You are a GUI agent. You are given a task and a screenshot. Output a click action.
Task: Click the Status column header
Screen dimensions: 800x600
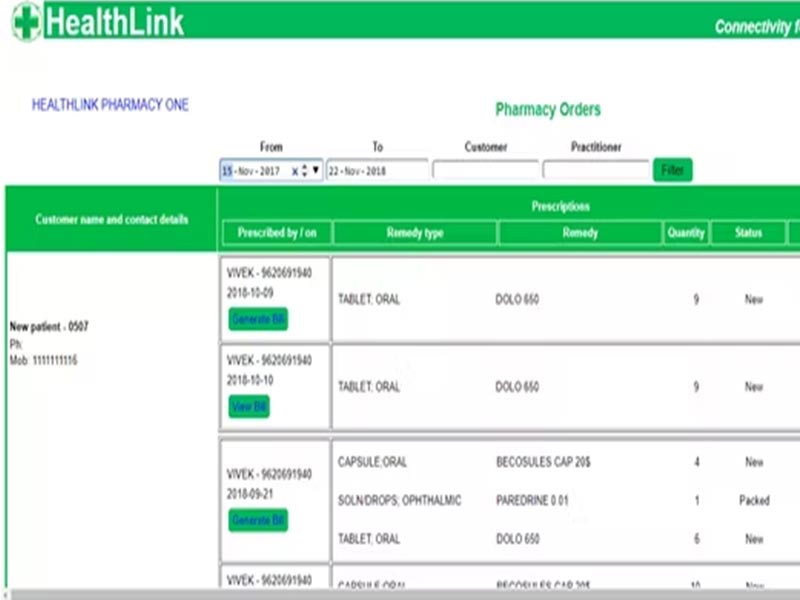click(748, 233)
